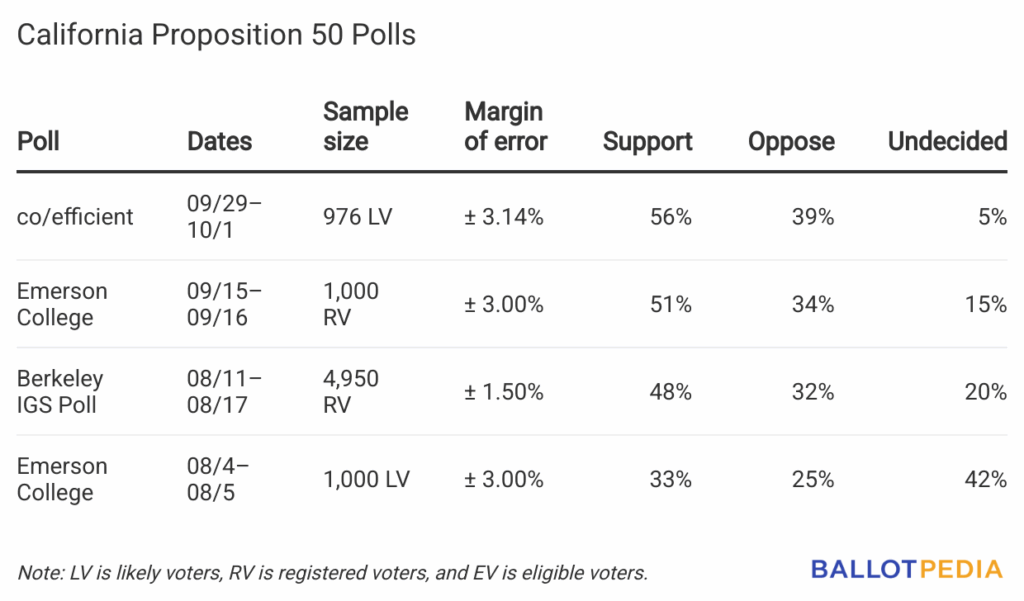1024x601 pixels.
Task: Select the Dates column header
Action: (x=220, y=141)
